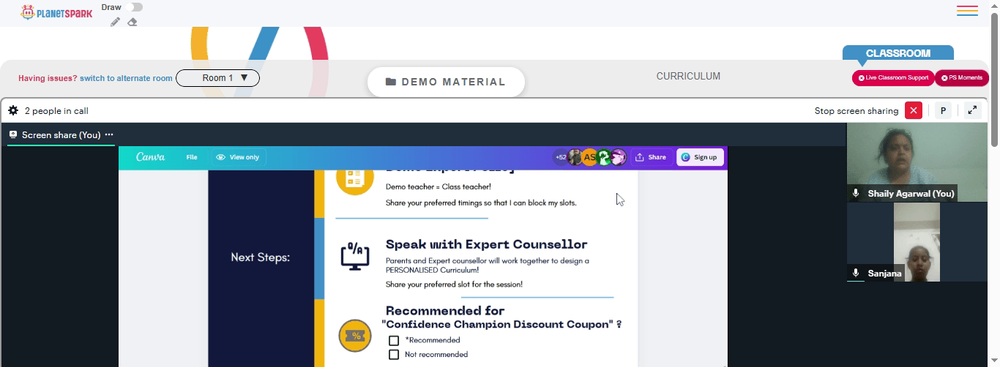Screen dimensions: 1000x367
Task: Check the *Recommended checkbox
Action: (x=394, y=341)
